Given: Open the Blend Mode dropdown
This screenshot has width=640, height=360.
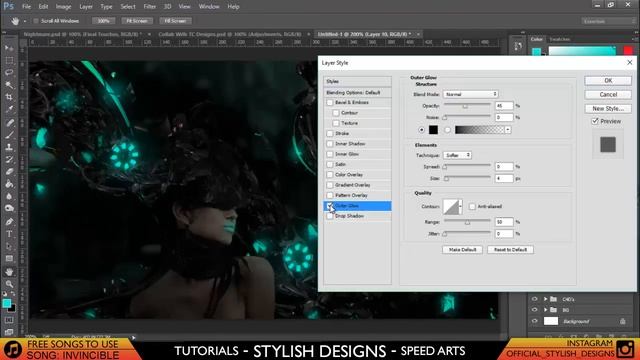Looking at the screenshot, I should 470,94.
